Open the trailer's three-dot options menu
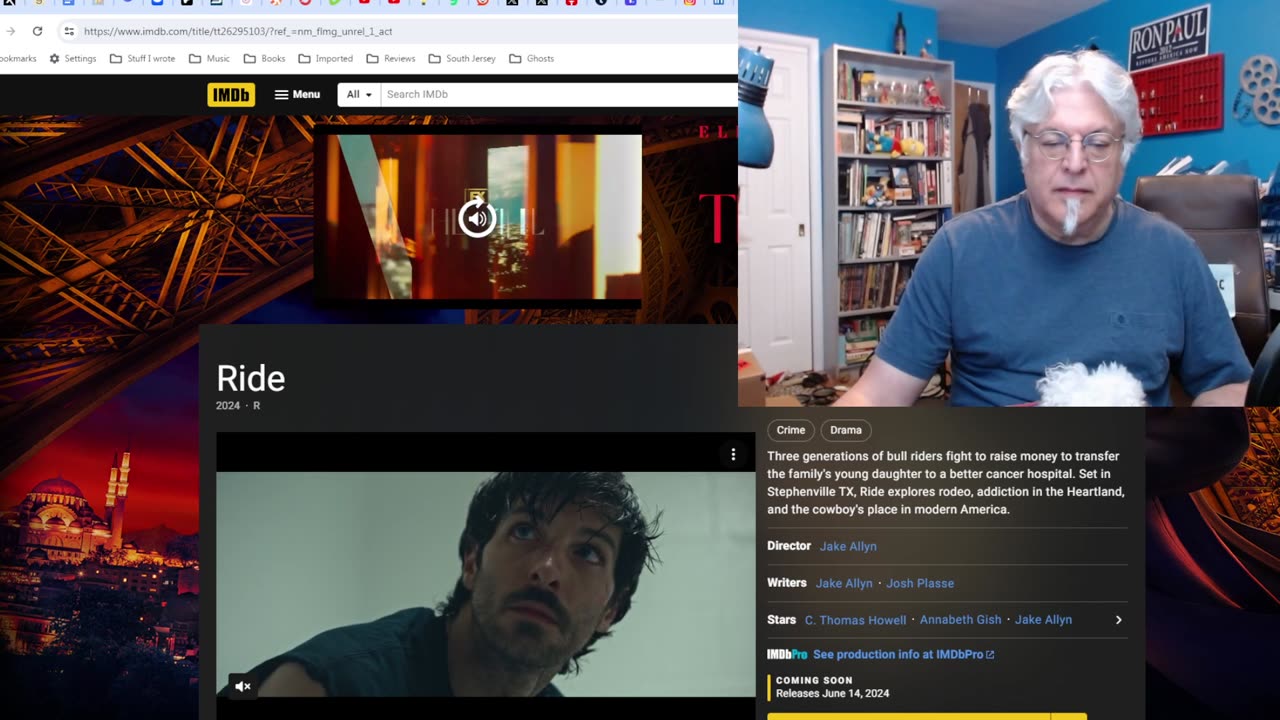Viewport: 1280px width, 720px height. pyautogui.click(x=733, y=454)
